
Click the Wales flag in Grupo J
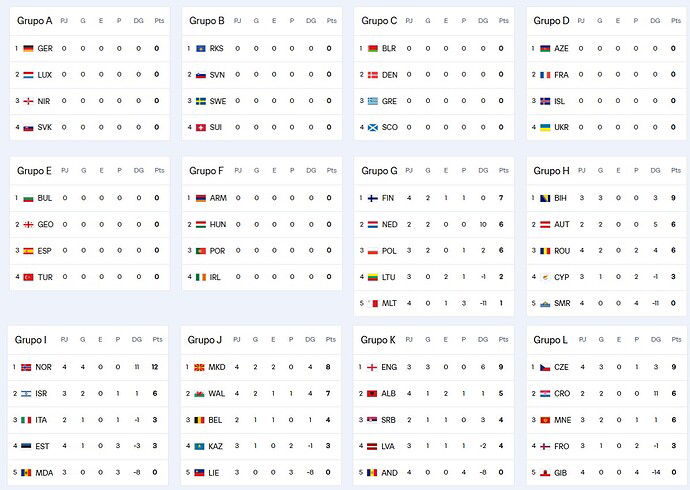point(200,393)
